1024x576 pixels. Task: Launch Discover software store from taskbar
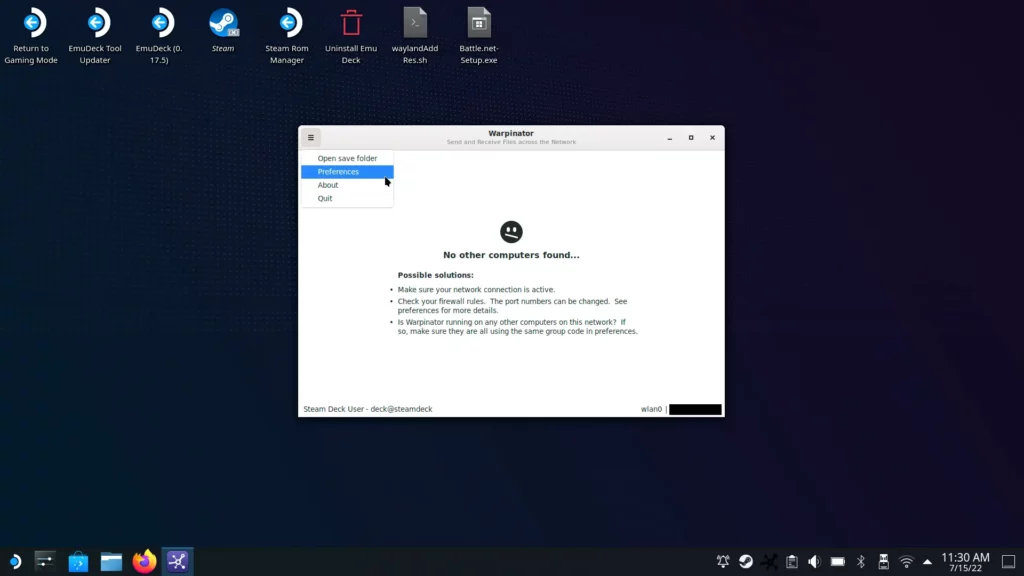(78, 562)
